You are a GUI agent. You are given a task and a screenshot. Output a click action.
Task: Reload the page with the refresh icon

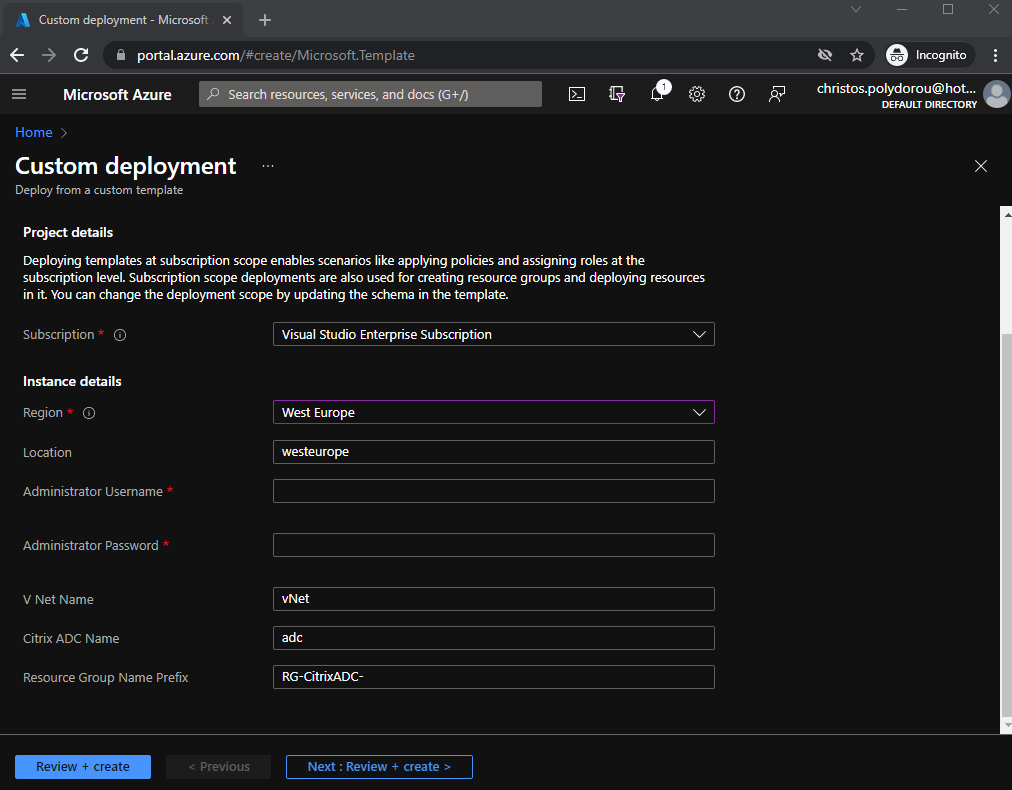(x=81, y=56)
